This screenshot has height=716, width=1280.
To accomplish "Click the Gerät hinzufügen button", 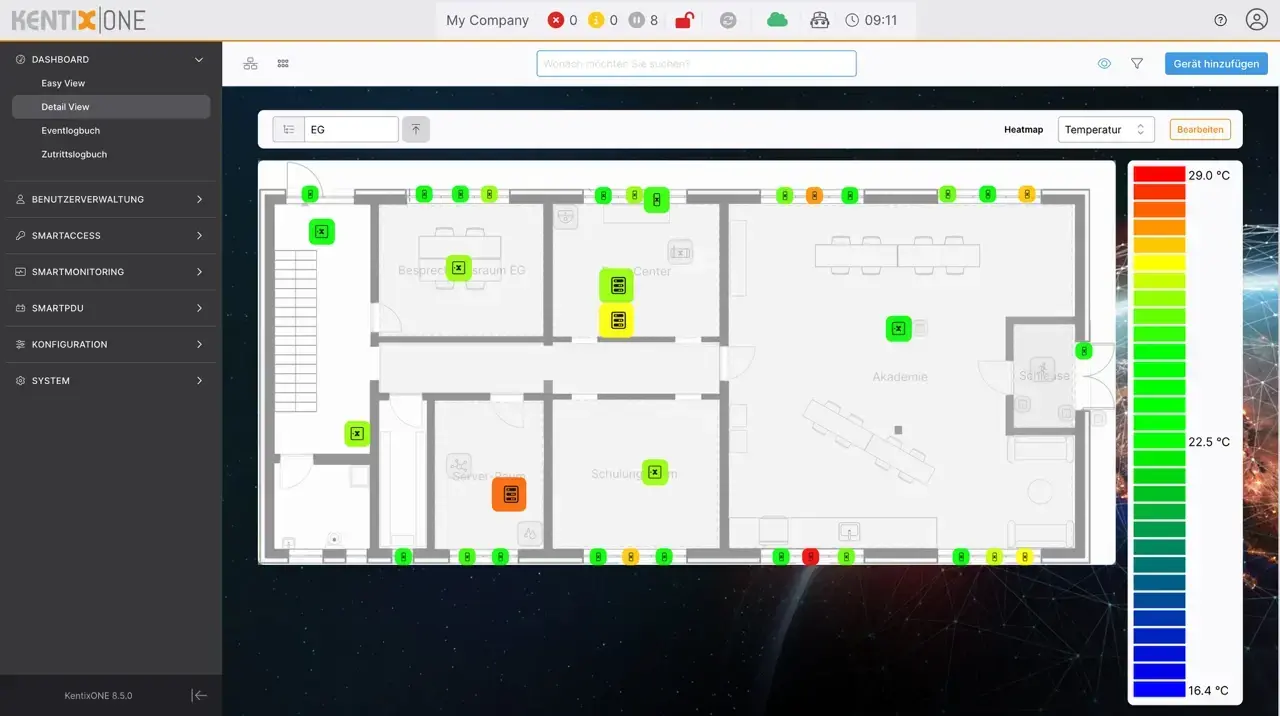I will coord(1216,63).
